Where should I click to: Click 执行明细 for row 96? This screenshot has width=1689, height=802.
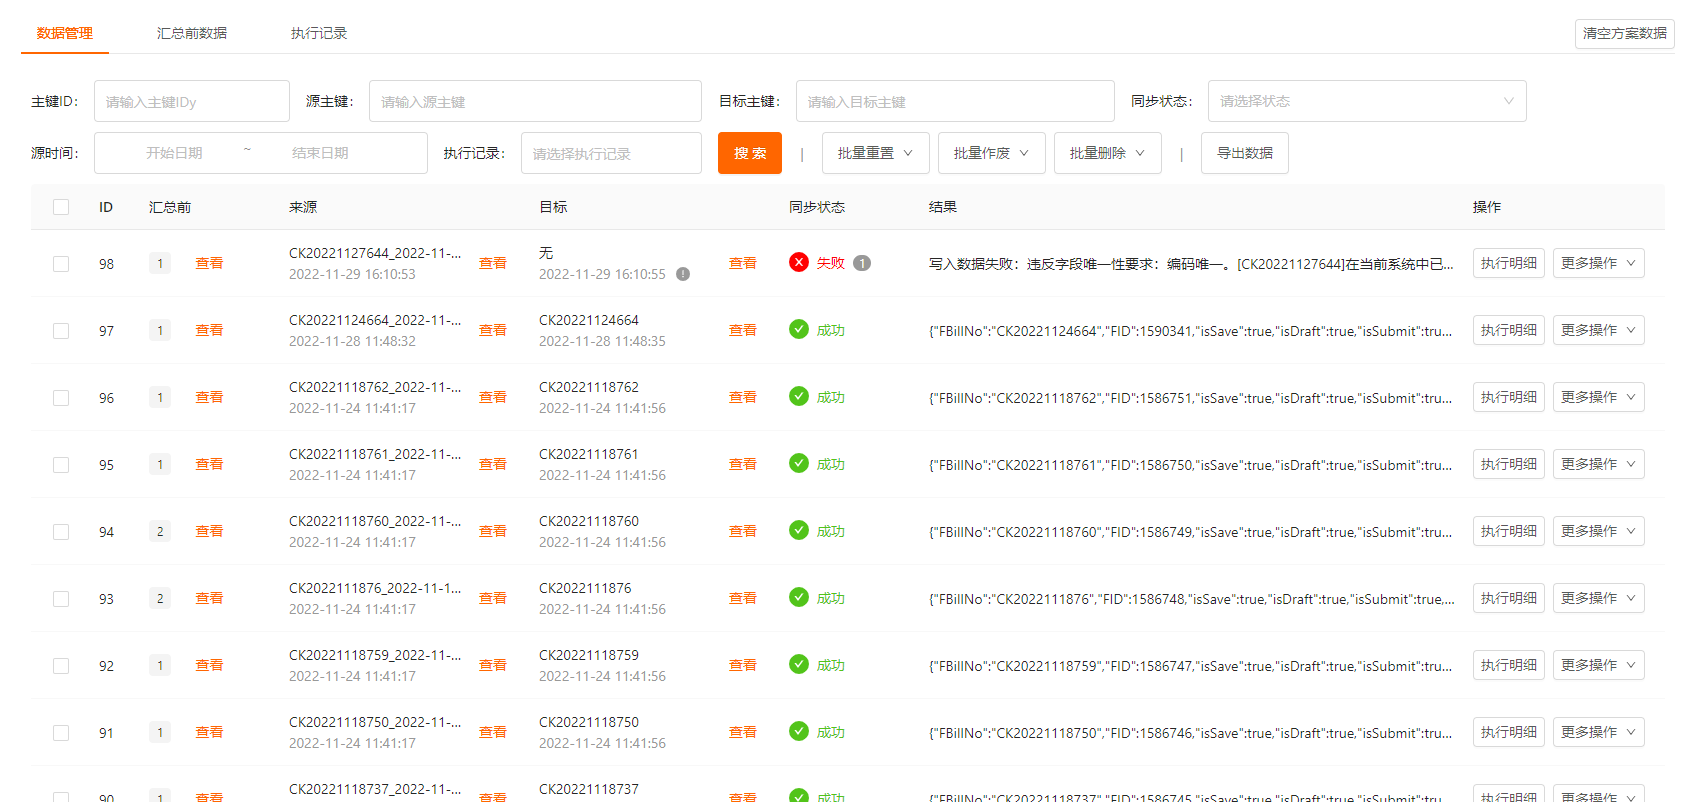[x=1509, y=397]
